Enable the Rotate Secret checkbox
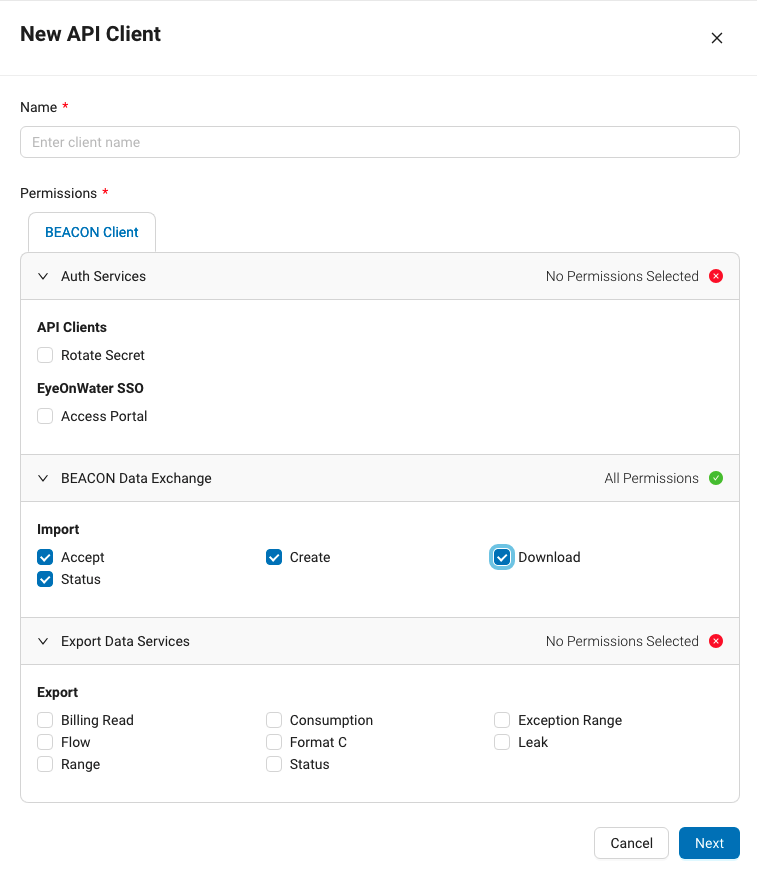The image size is (757, 878). pyautogui.click(x=44, y=355)
